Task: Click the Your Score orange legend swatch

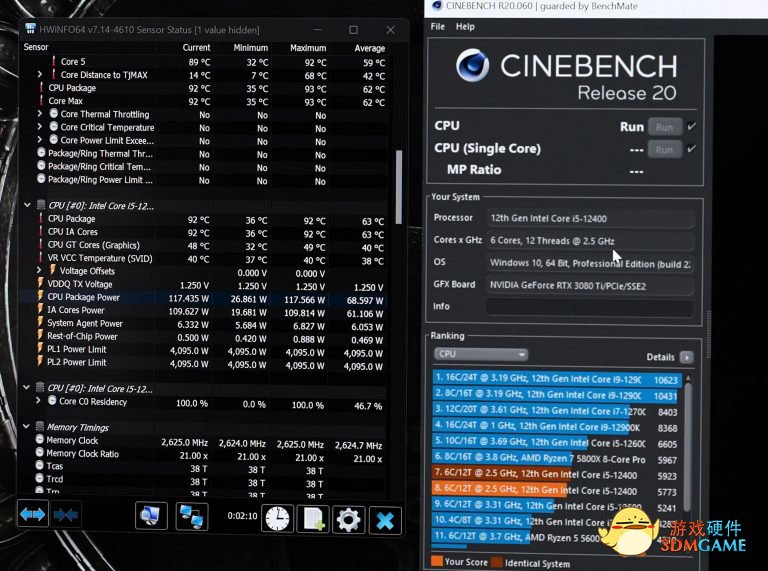Action: click(x=436, y=561)
